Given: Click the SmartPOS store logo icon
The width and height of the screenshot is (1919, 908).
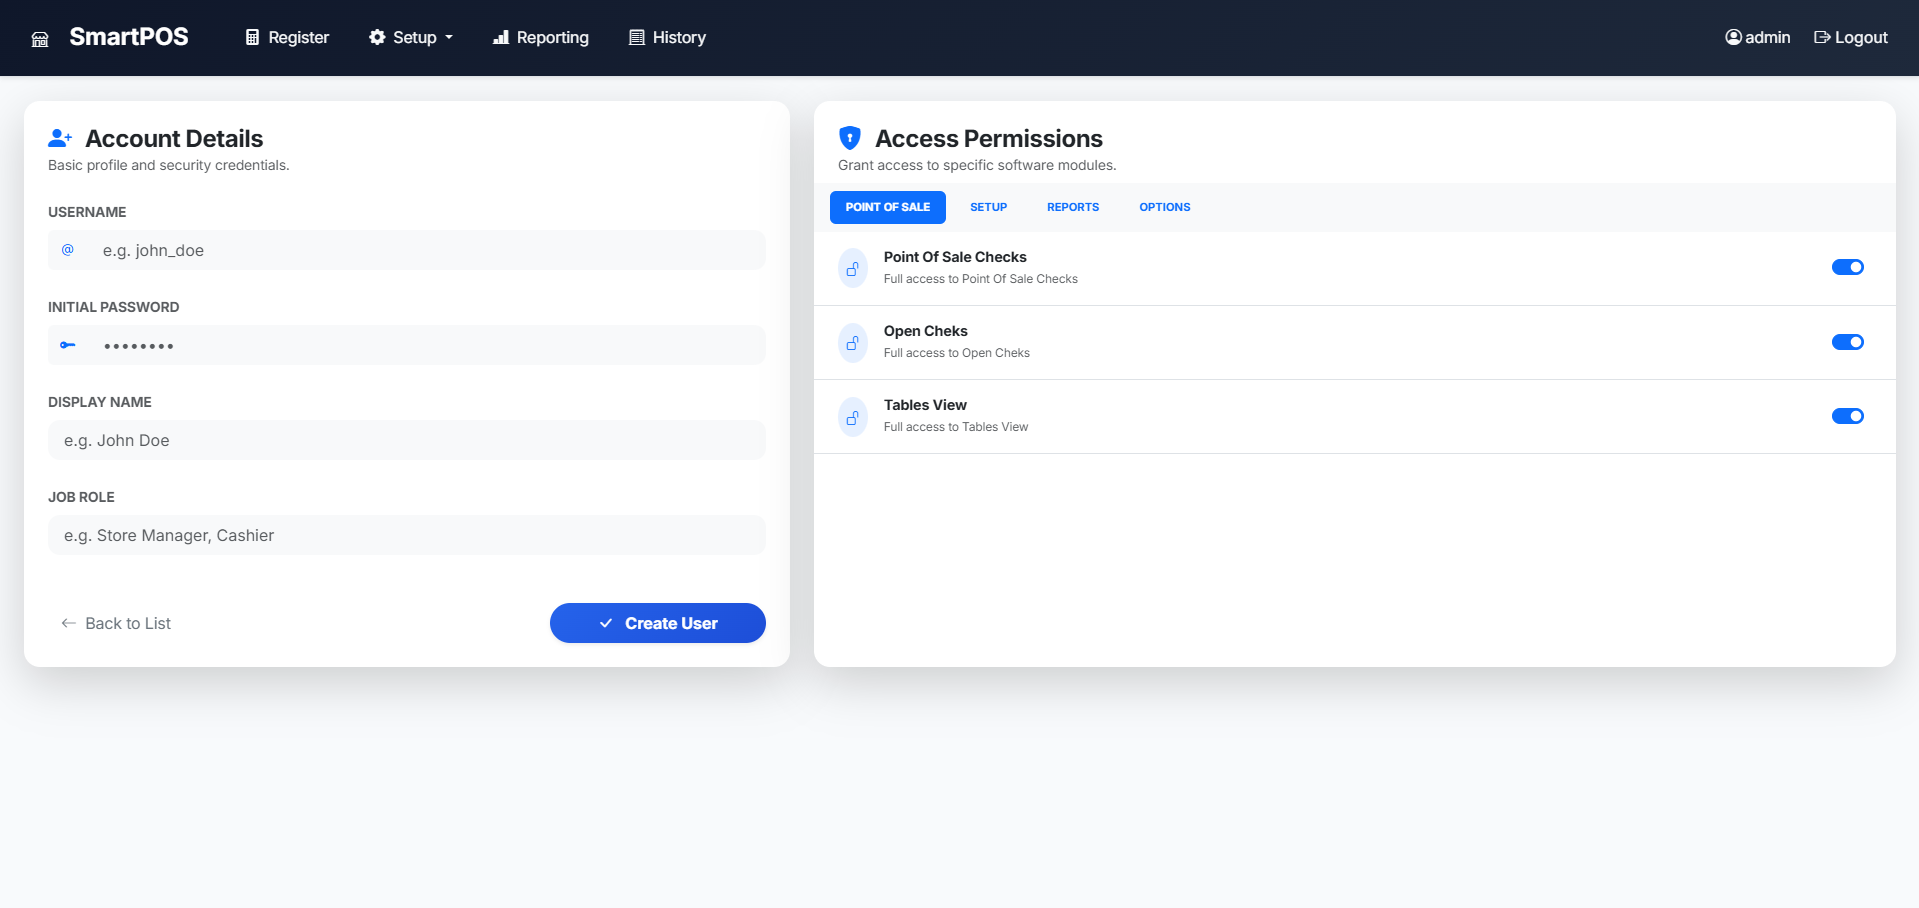Looking at the screenshot, I should tap(40, 39).
